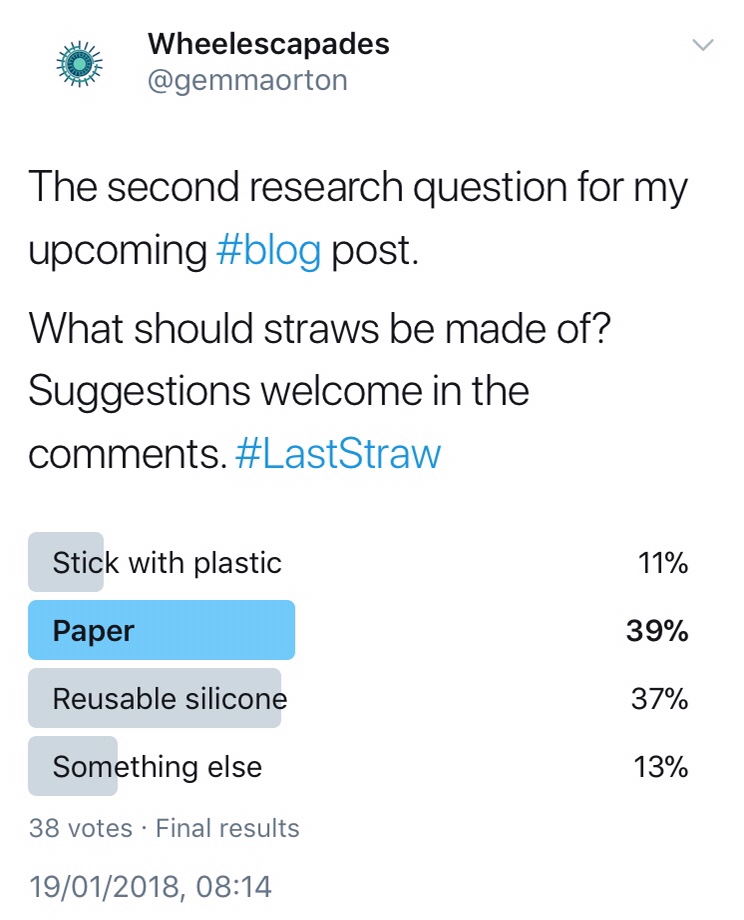
Task: Choose the 'Reusable silicone' poll option
Action: pos(169,699)
